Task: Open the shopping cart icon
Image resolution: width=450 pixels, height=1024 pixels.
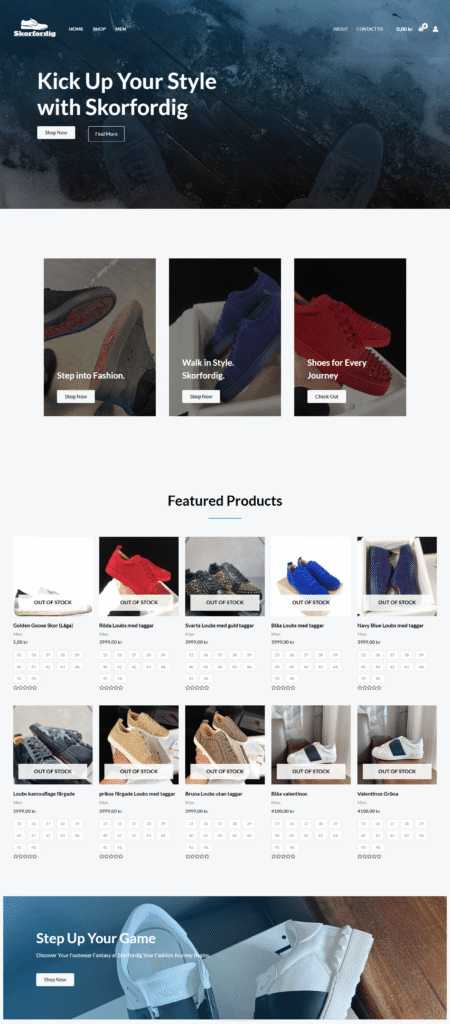Action: pos(422,28)
